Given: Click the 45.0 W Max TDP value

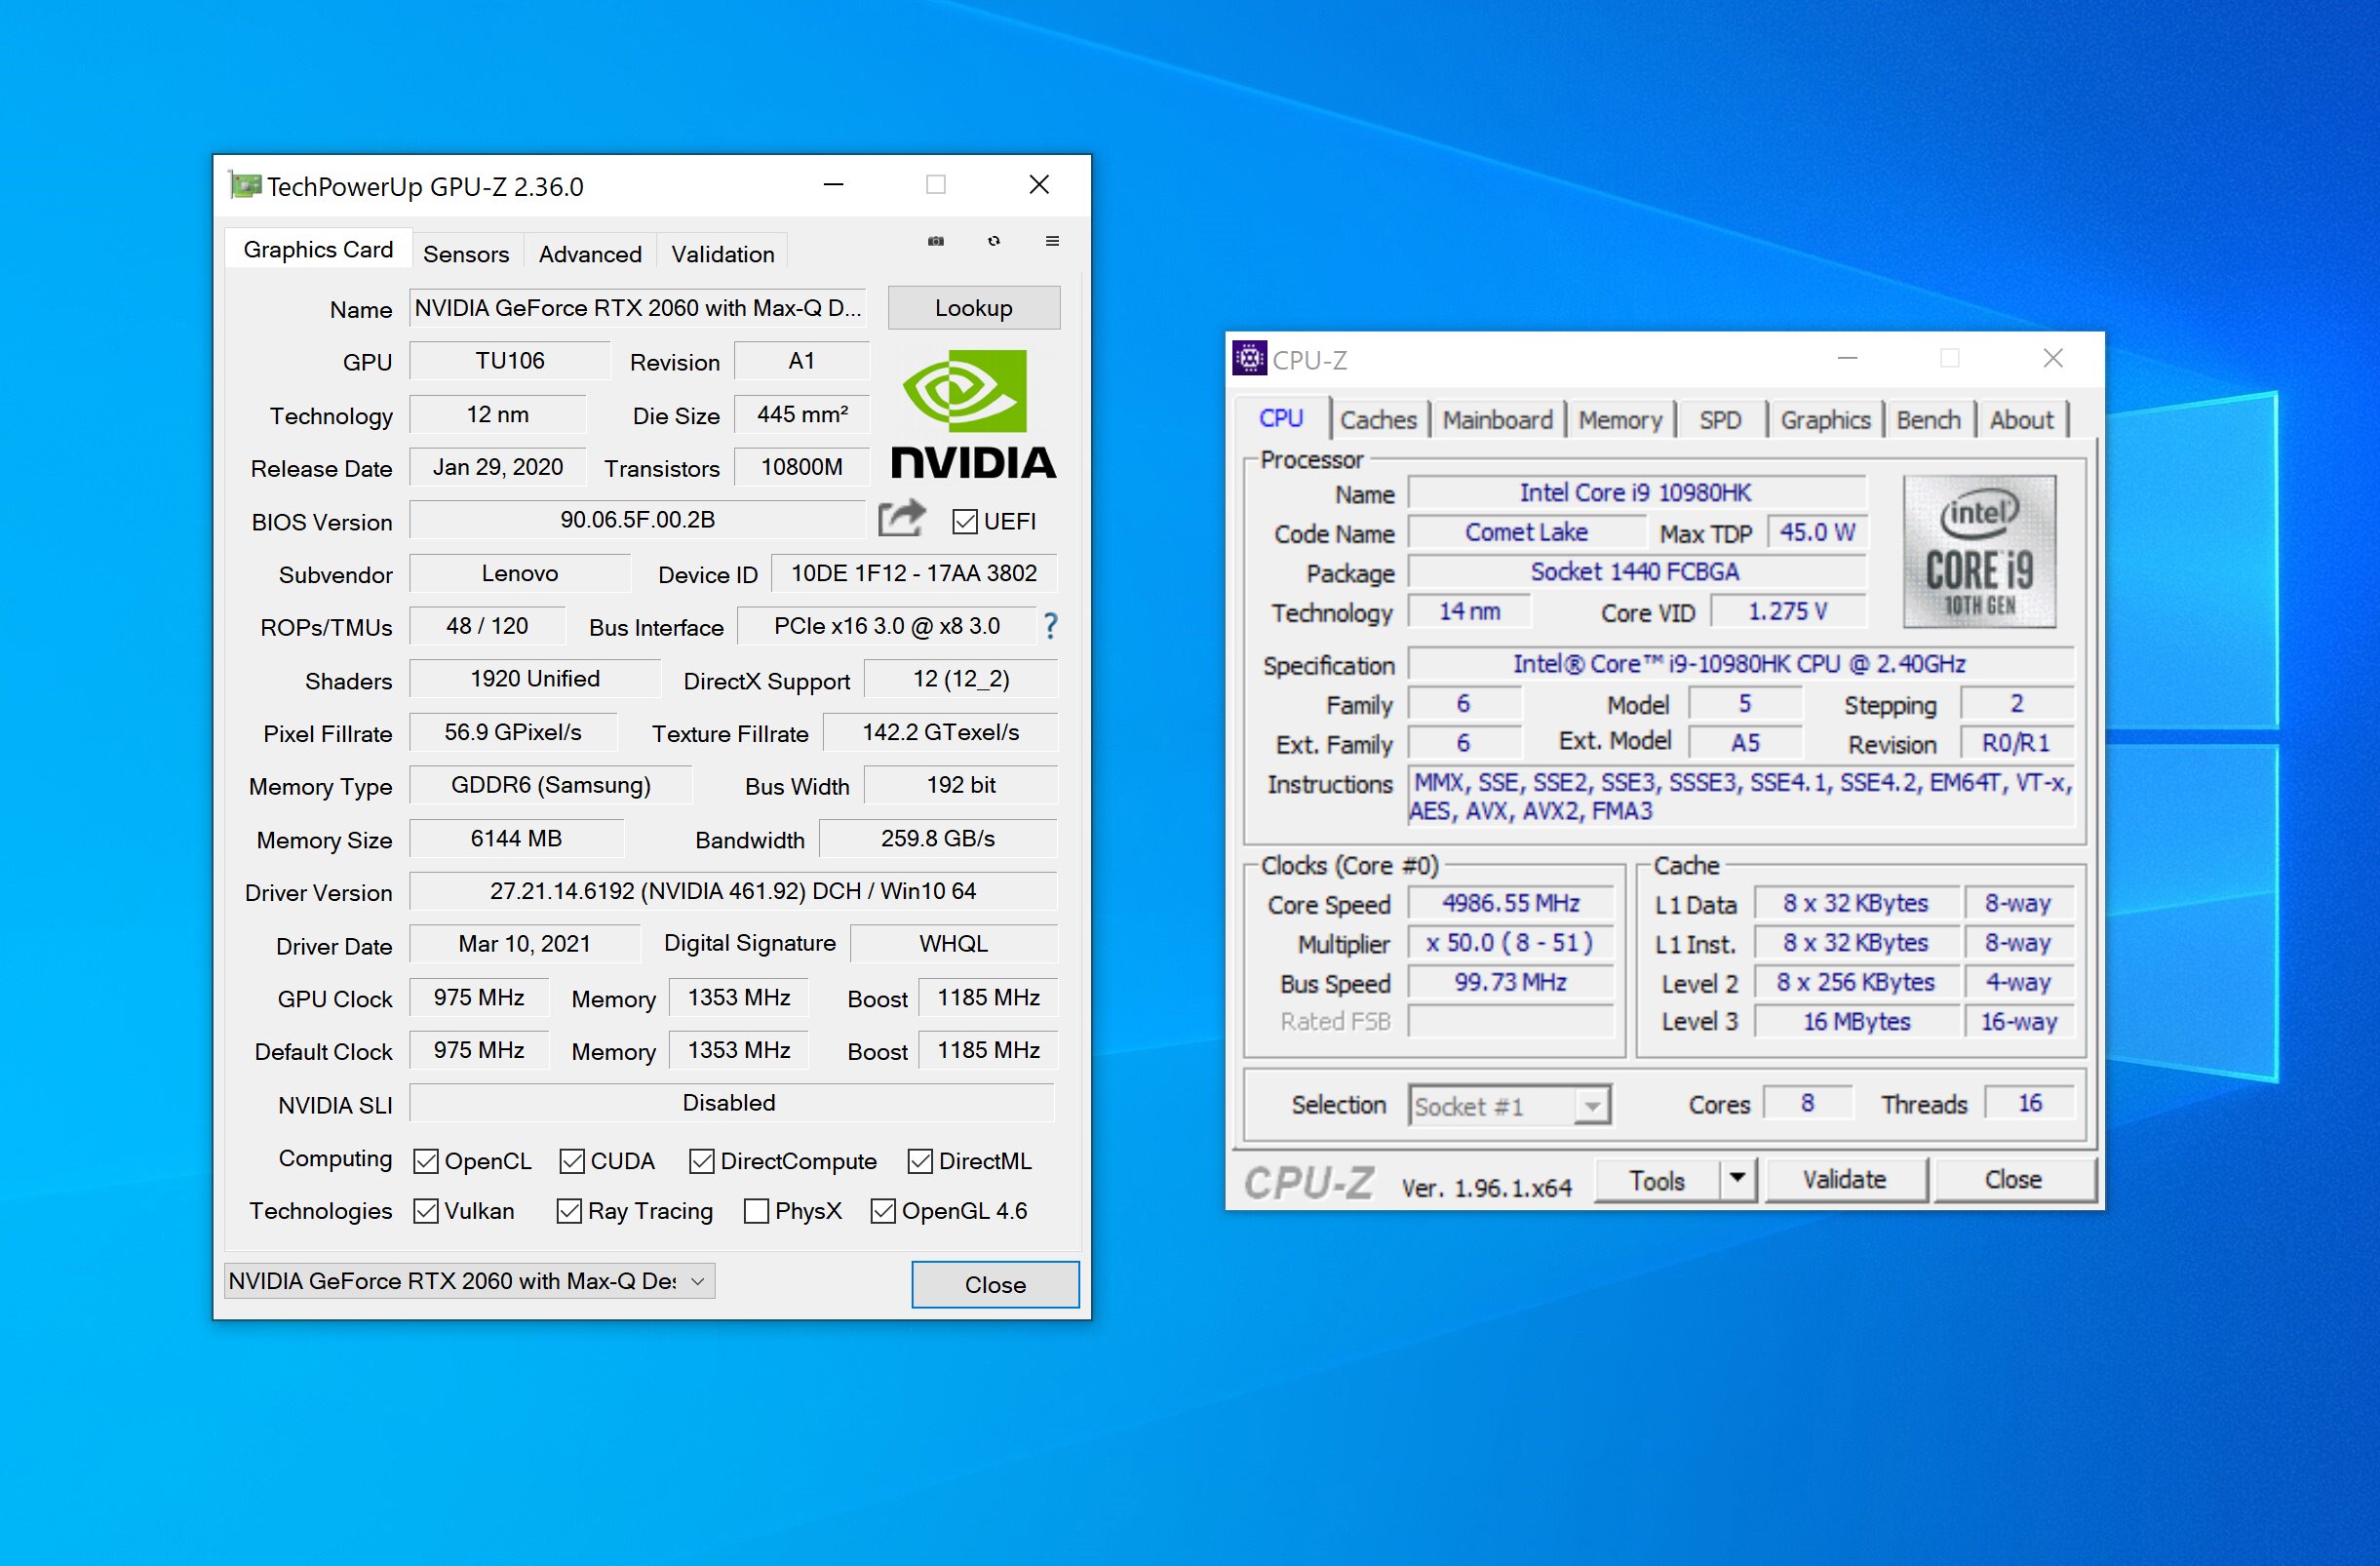Looking at the screenshot, I should [1817, 532].
